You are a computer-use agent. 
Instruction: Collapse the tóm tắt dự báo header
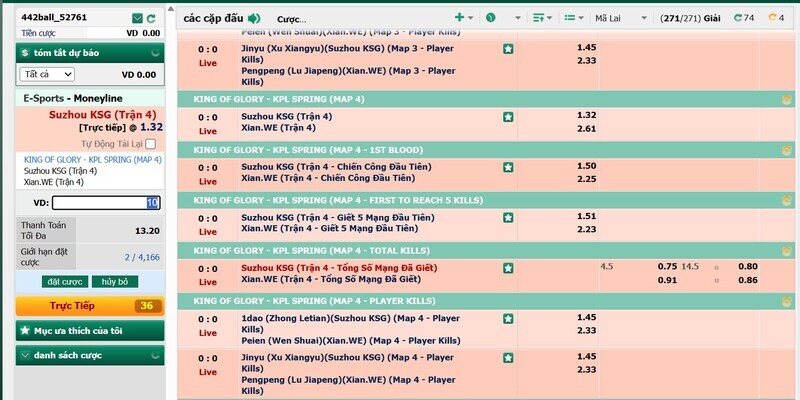90,53
